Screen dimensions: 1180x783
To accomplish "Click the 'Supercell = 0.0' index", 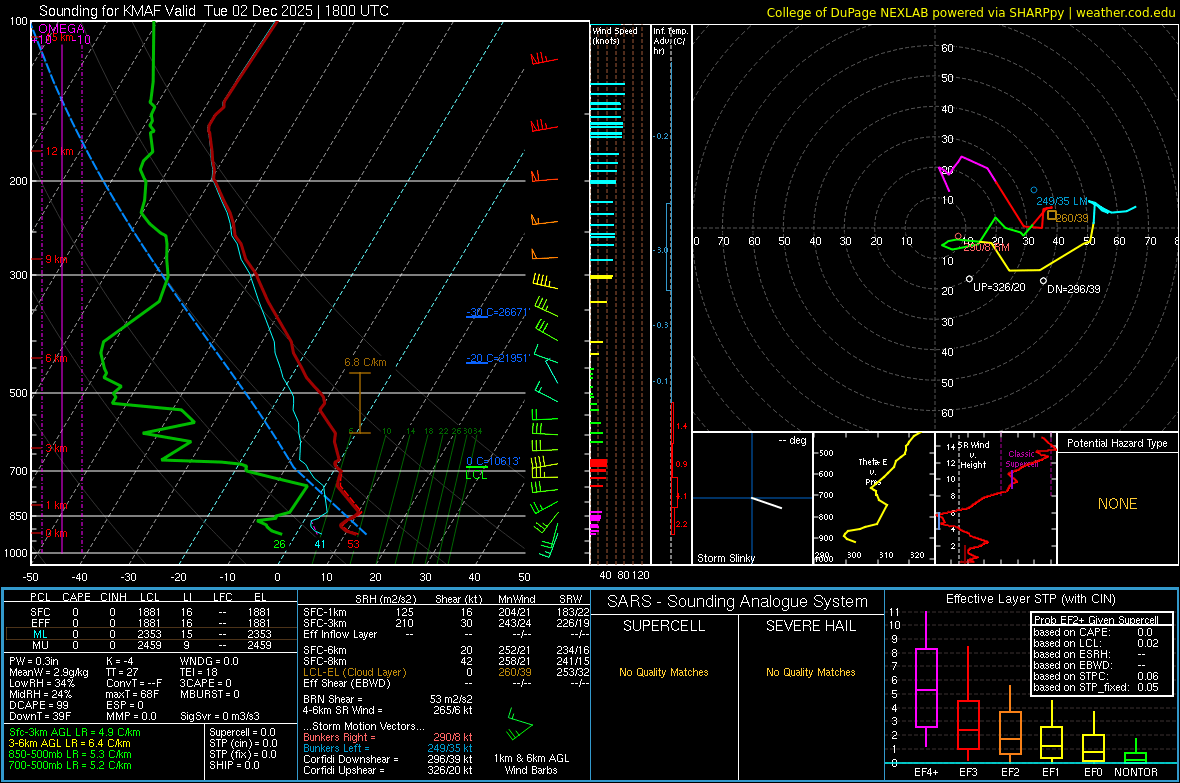I will coord(242,732).
